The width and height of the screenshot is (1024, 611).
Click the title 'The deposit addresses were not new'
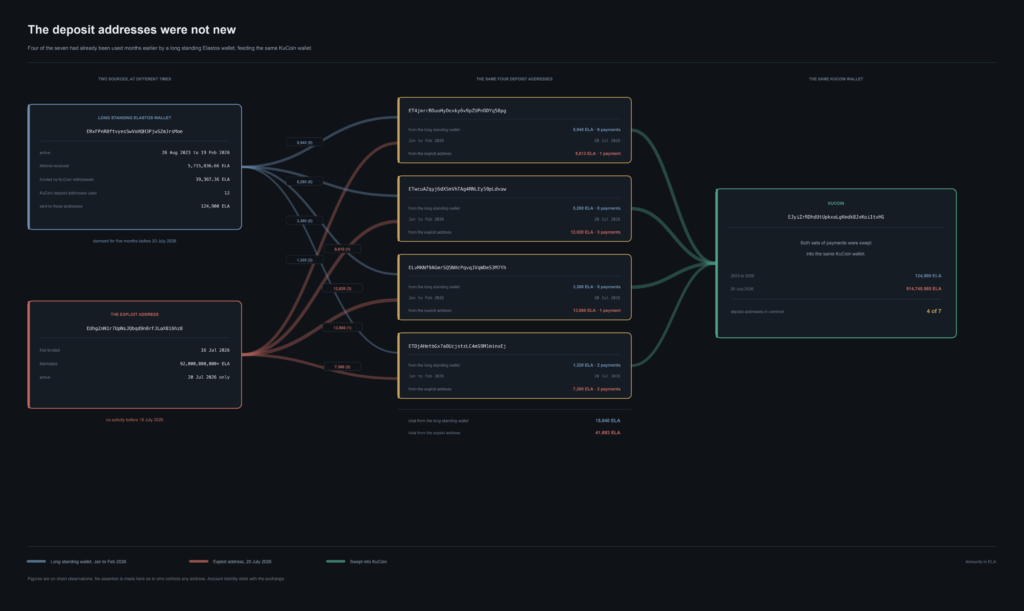[x=131, y=29]
